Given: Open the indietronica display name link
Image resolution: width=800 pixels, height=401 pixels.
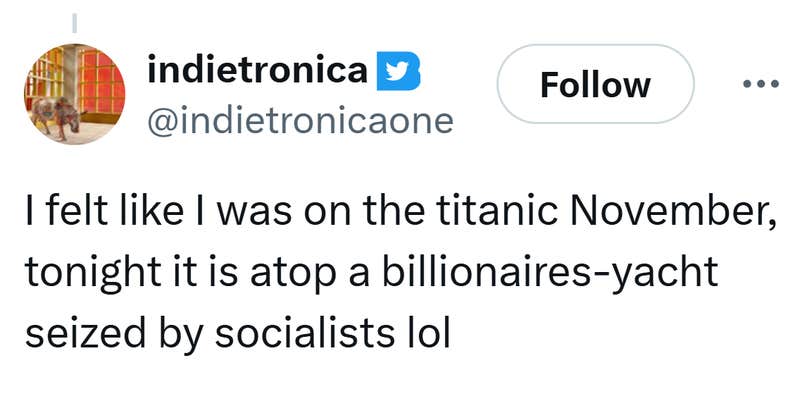Looking at the screenshot, I should (x=257, y=70).
